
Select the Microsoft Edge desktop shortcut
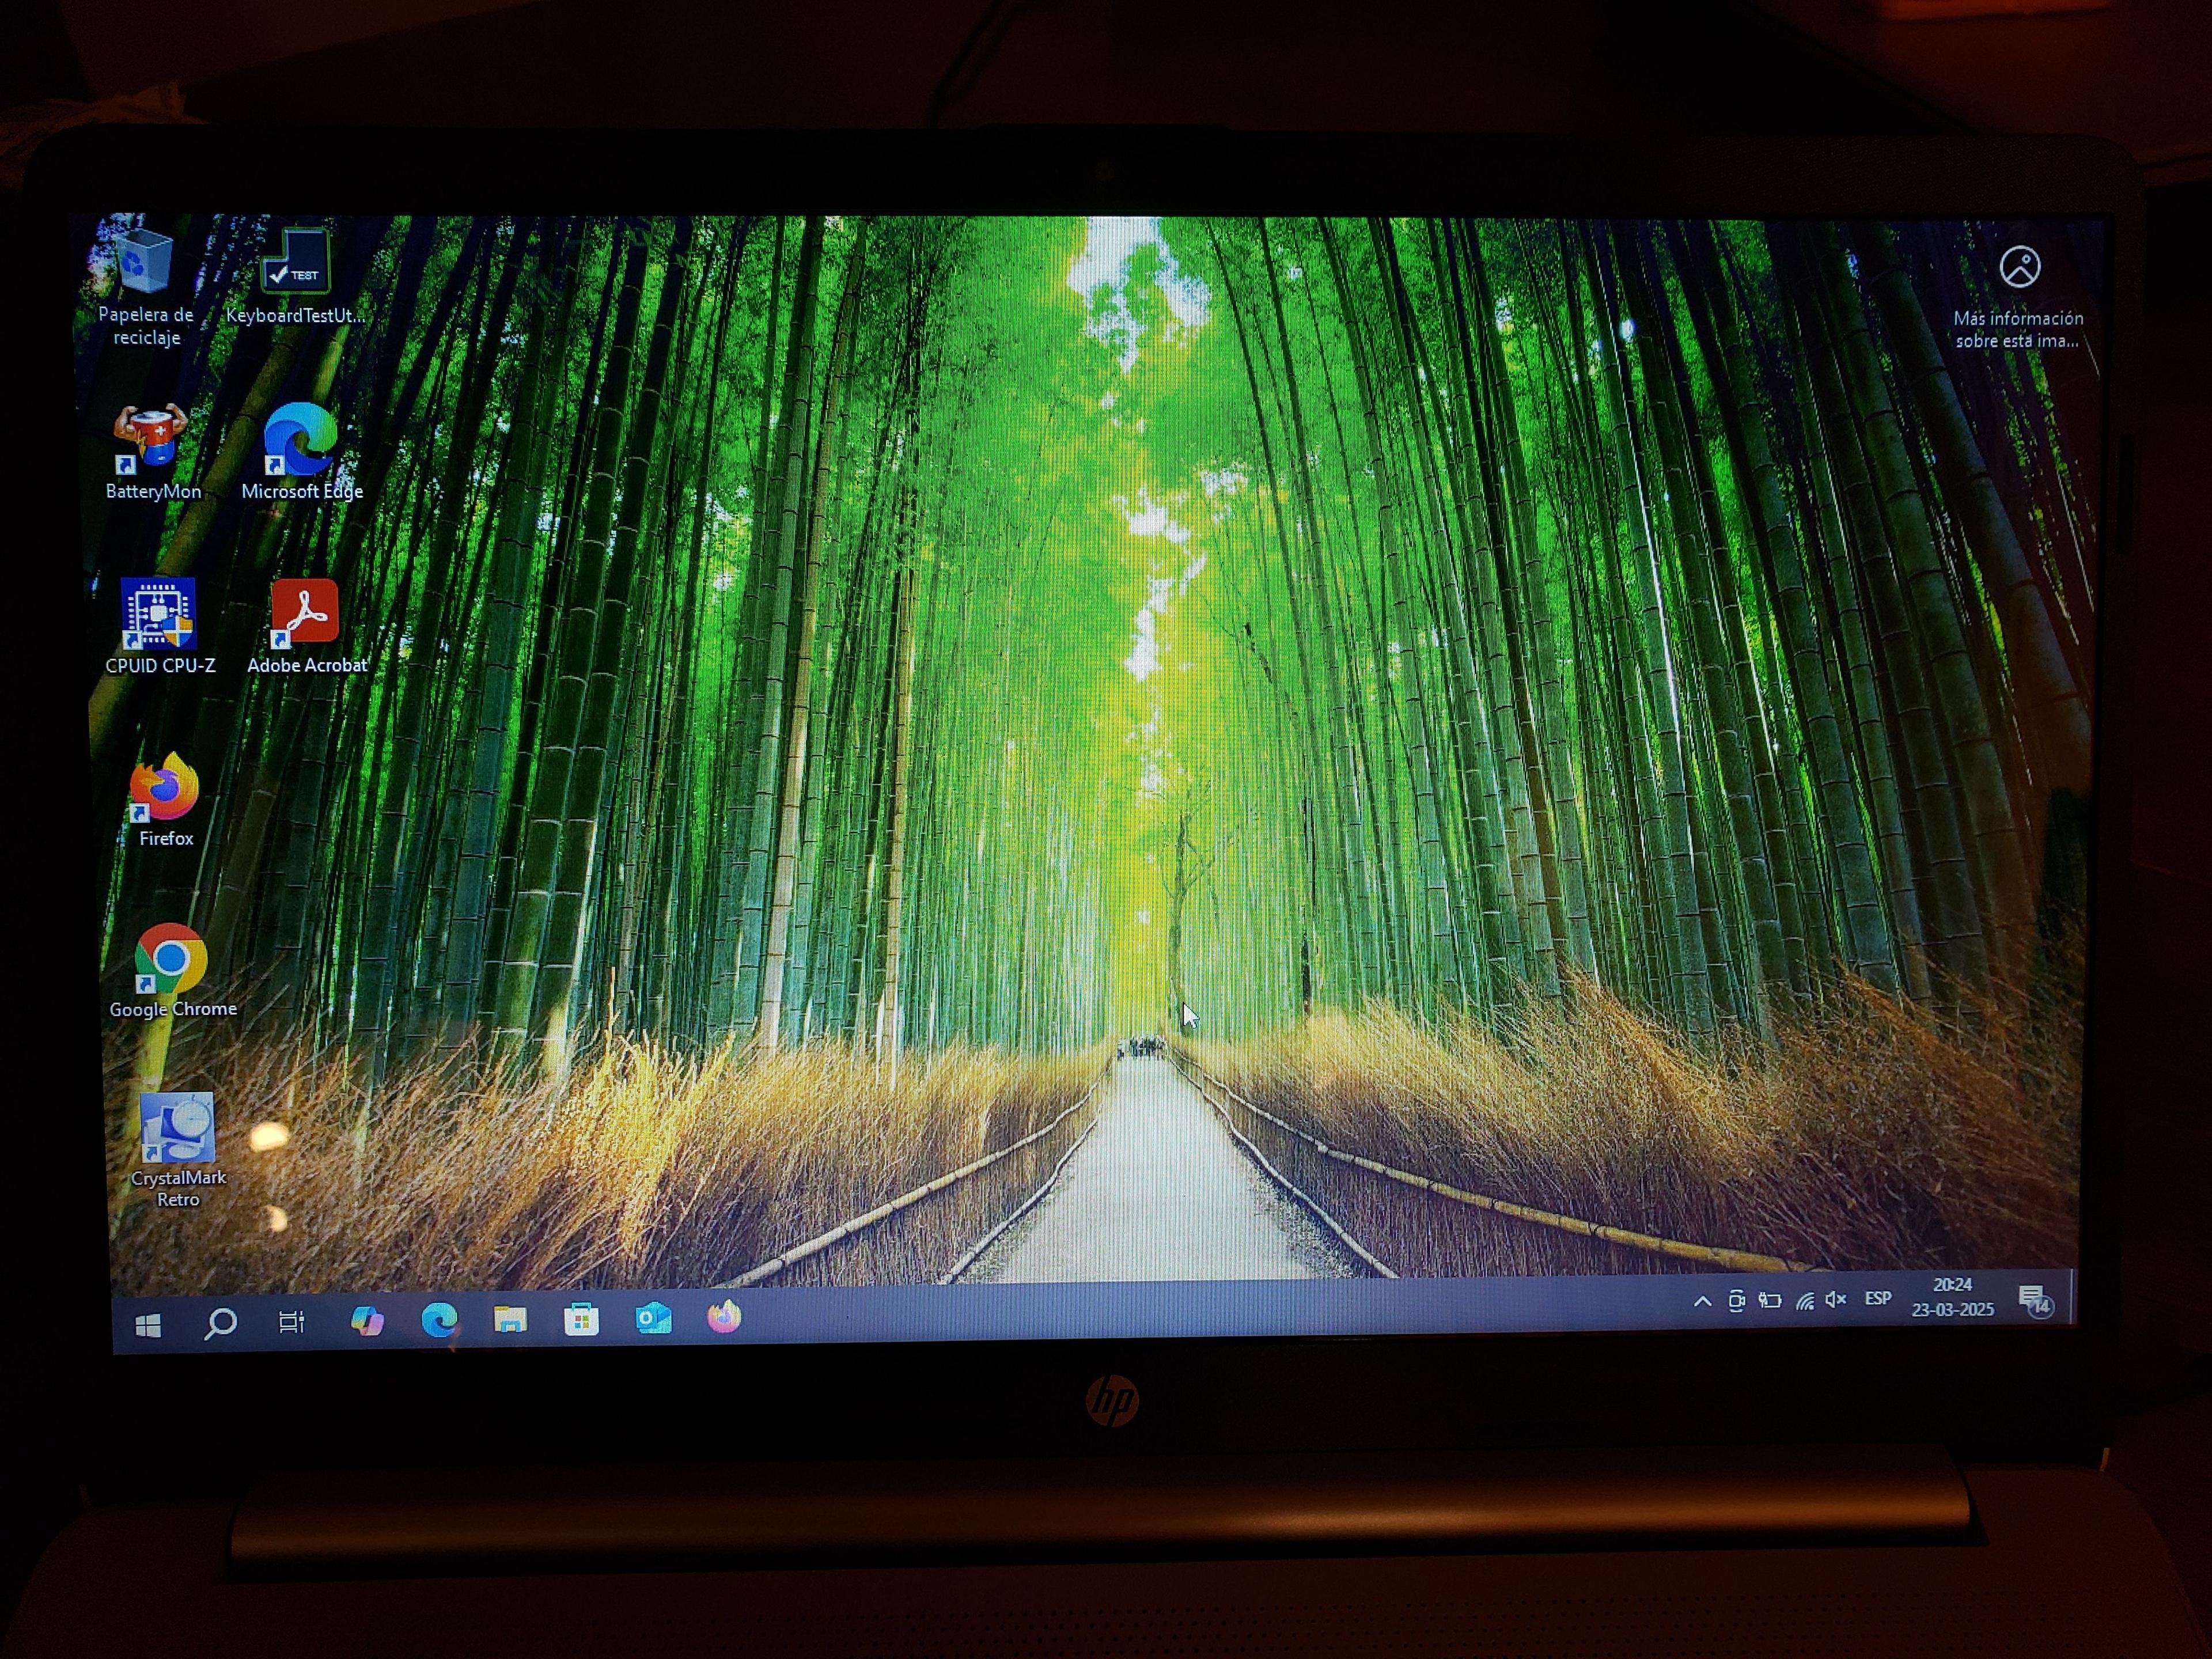(300, 439)
